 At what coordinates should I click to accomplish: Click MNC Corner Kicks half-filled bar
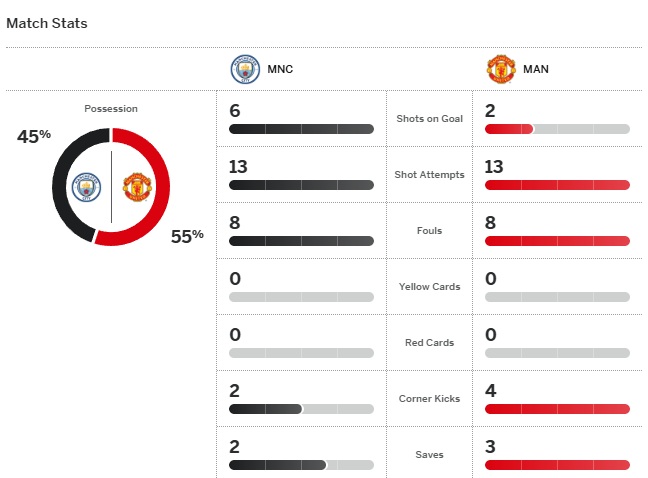(301, 409)
